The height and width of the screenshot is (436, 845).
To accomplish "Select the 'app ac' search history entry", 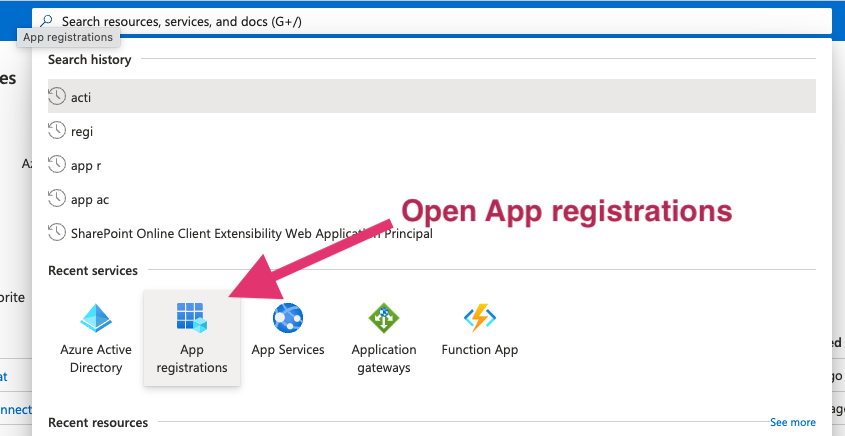I will click(x=432, y=199).
